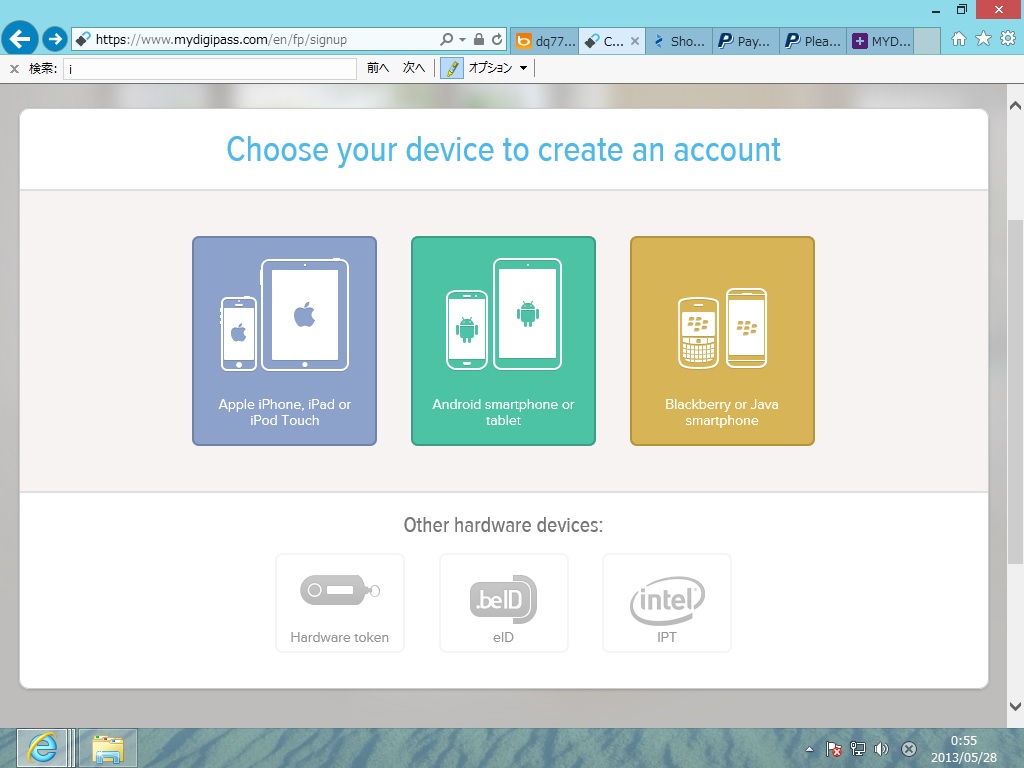Minimize the browser window
The width and height of the screenshot is (1024, 768).
coord(936,10)
